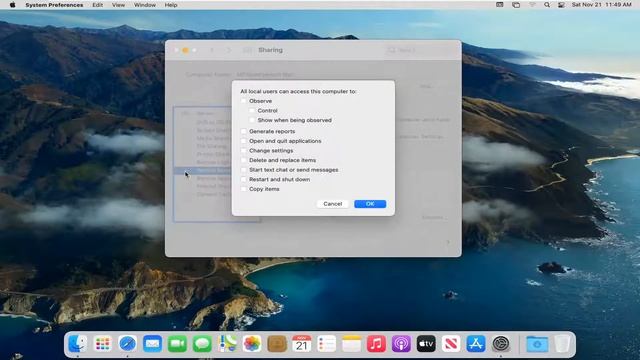Open App Store from the Dock

[476, 344]
